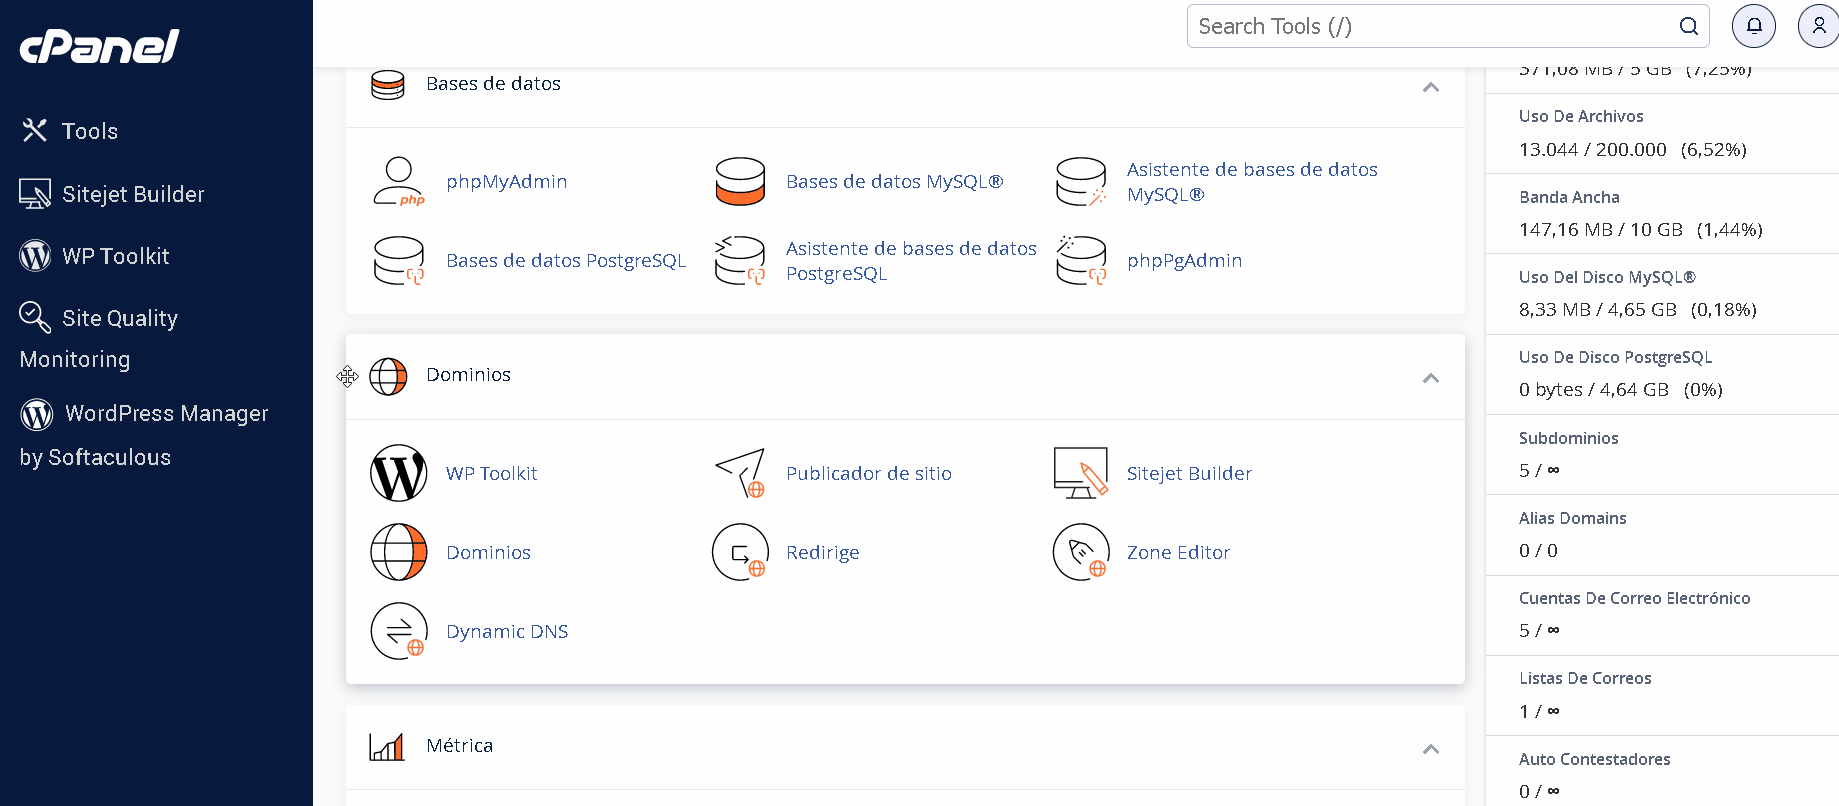Click the WP Toolkit sidebar WordPress icon
This screenshot has height=806, width=1839.
pyautogui.click(x=35, y=256)
